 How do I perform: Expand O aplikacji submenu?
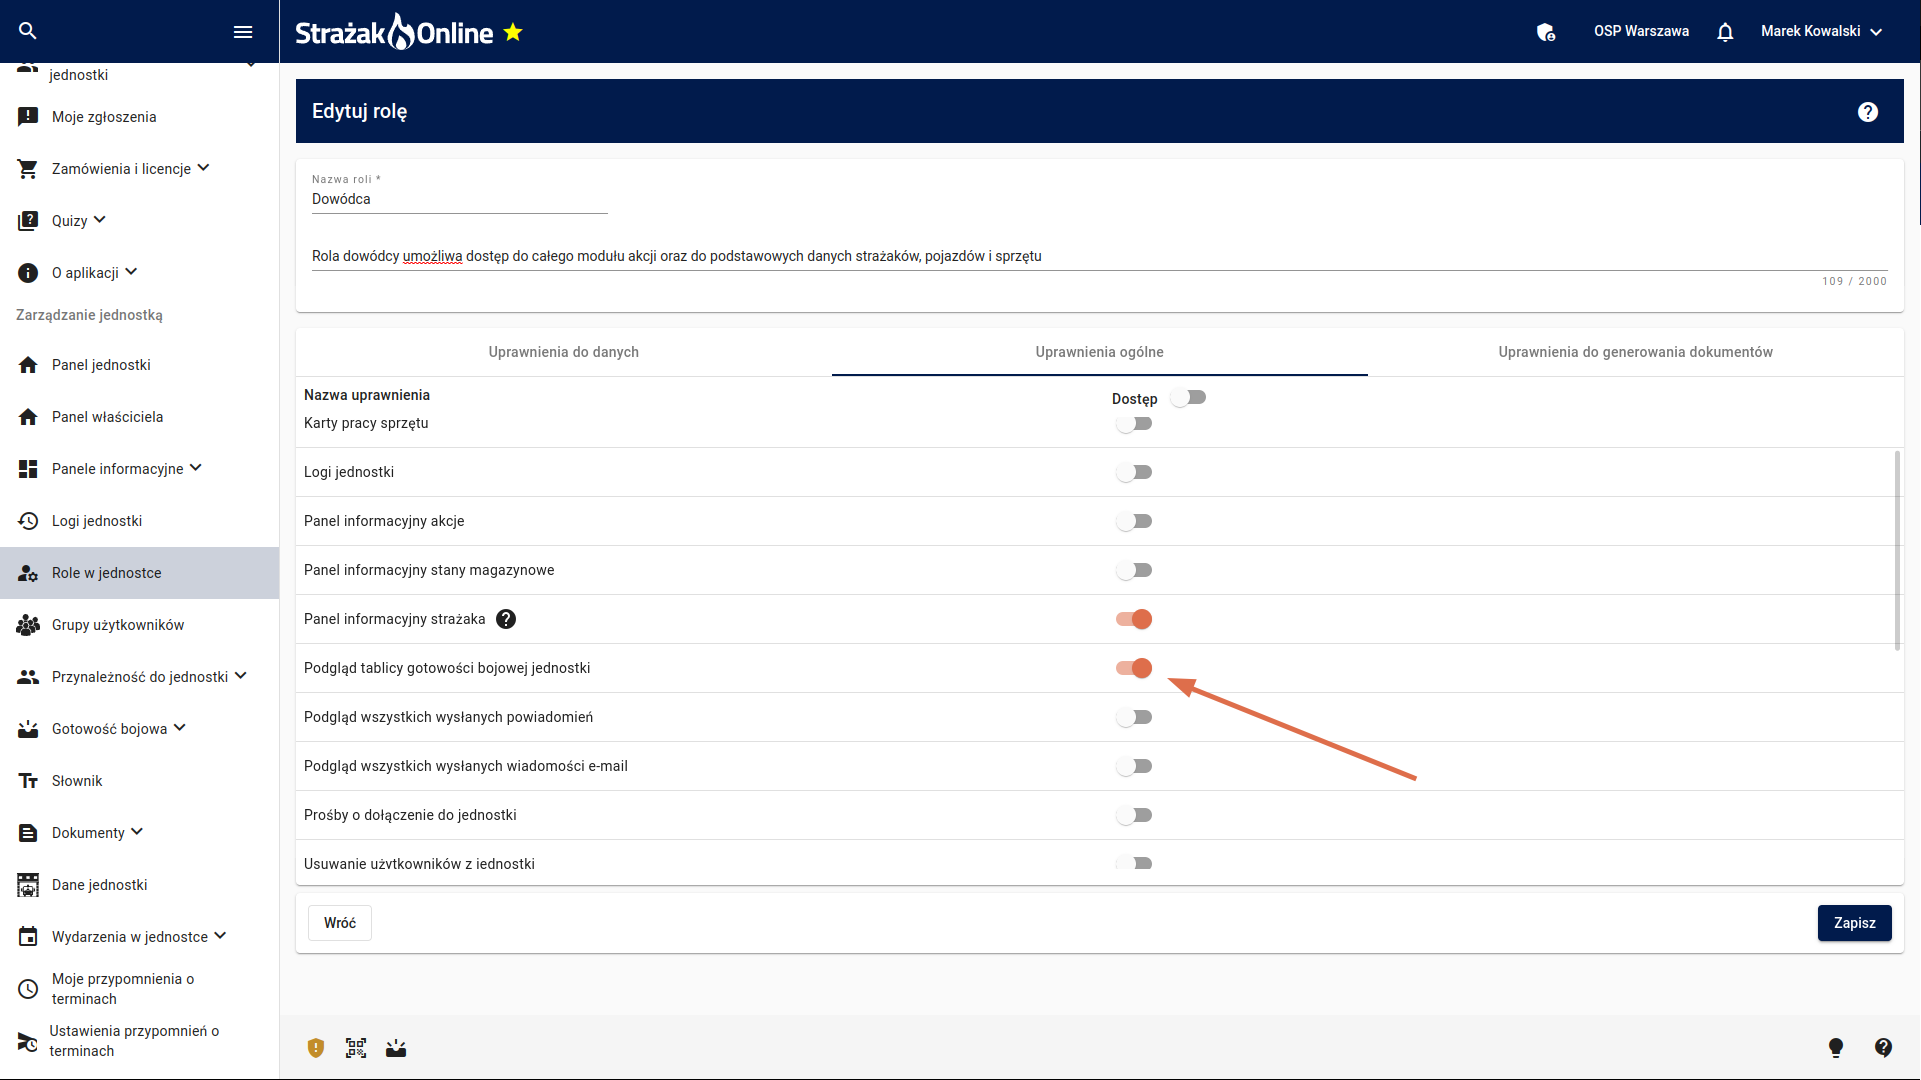[131, 272]
